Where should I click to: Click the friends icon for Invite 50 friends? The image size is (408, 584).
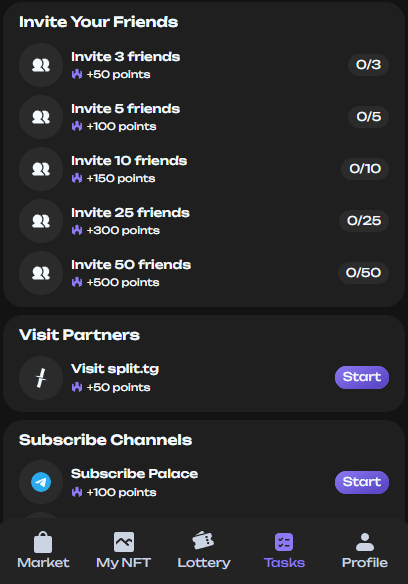(41, 273)
